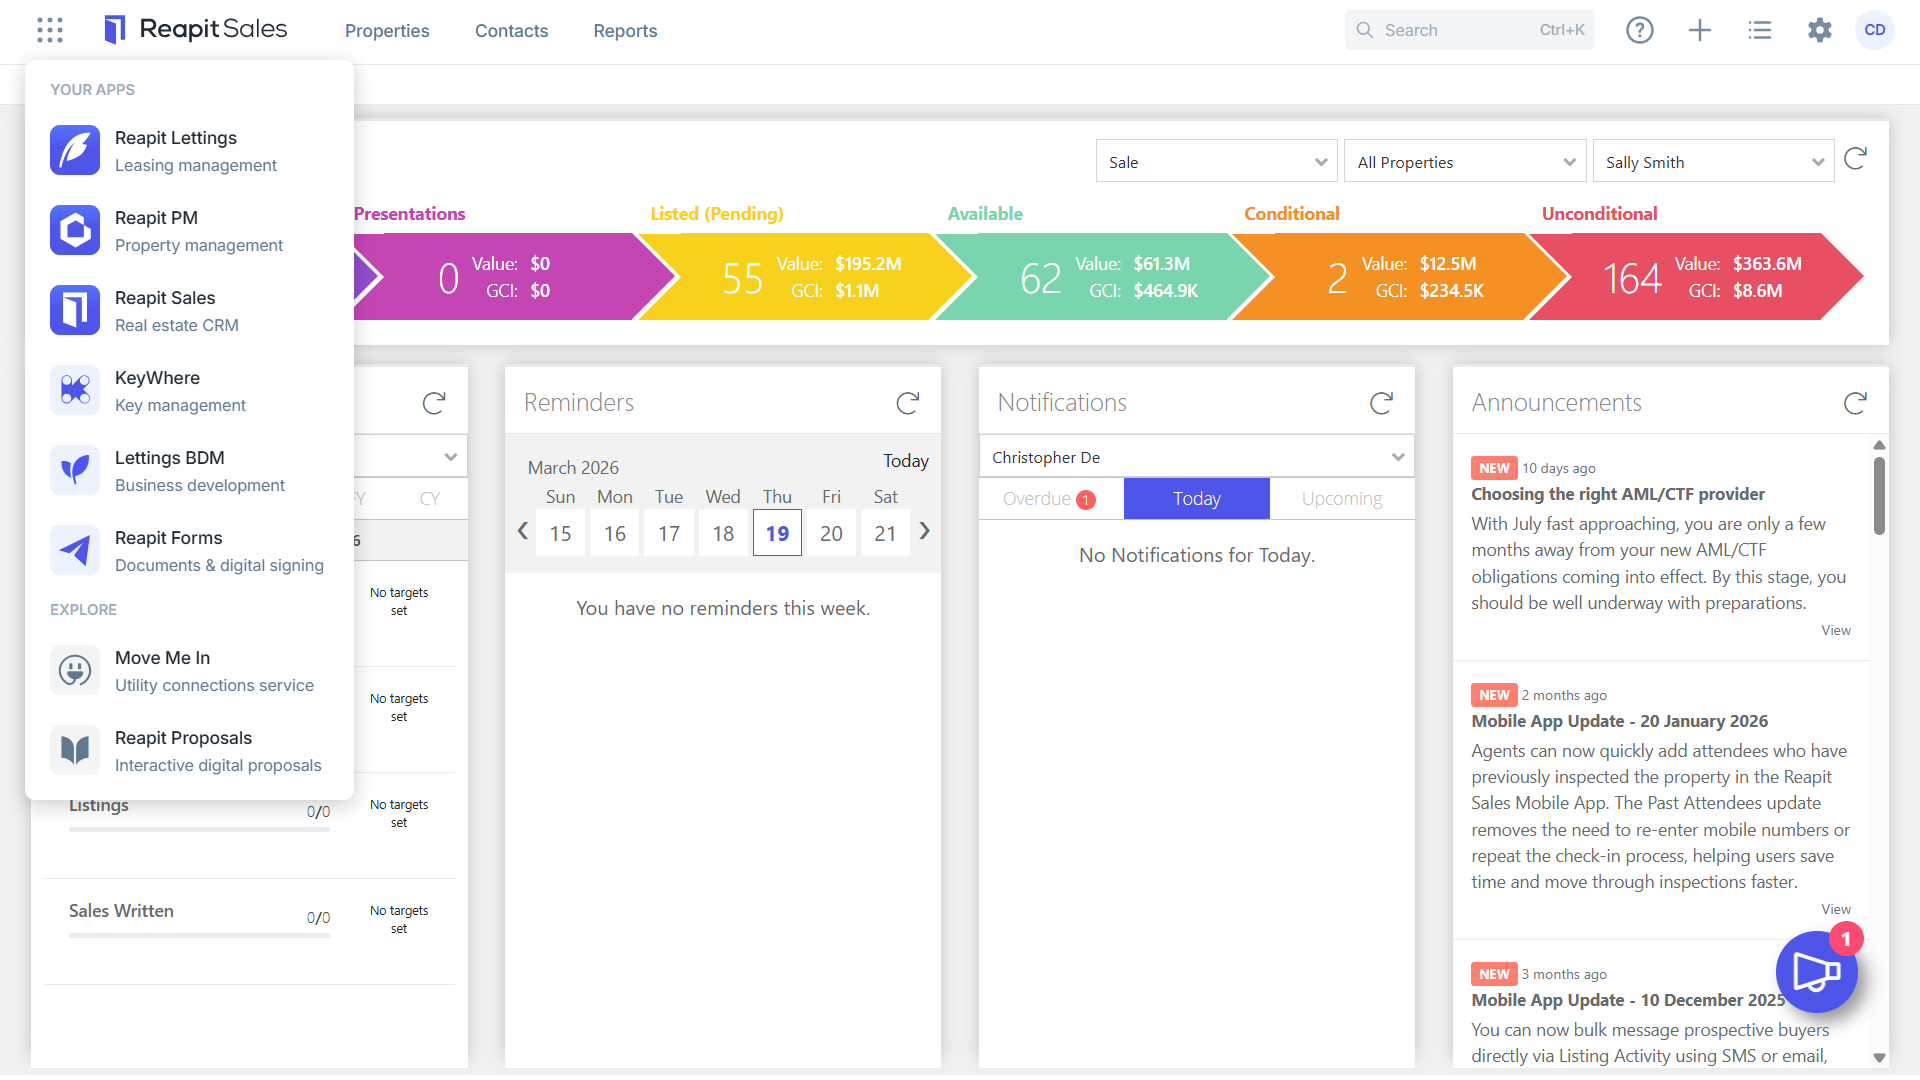Image resolution: width=1920 pixels, height=1080 pixels.
Task: Open the task list icon in header
Action: tap(1760, 30)
